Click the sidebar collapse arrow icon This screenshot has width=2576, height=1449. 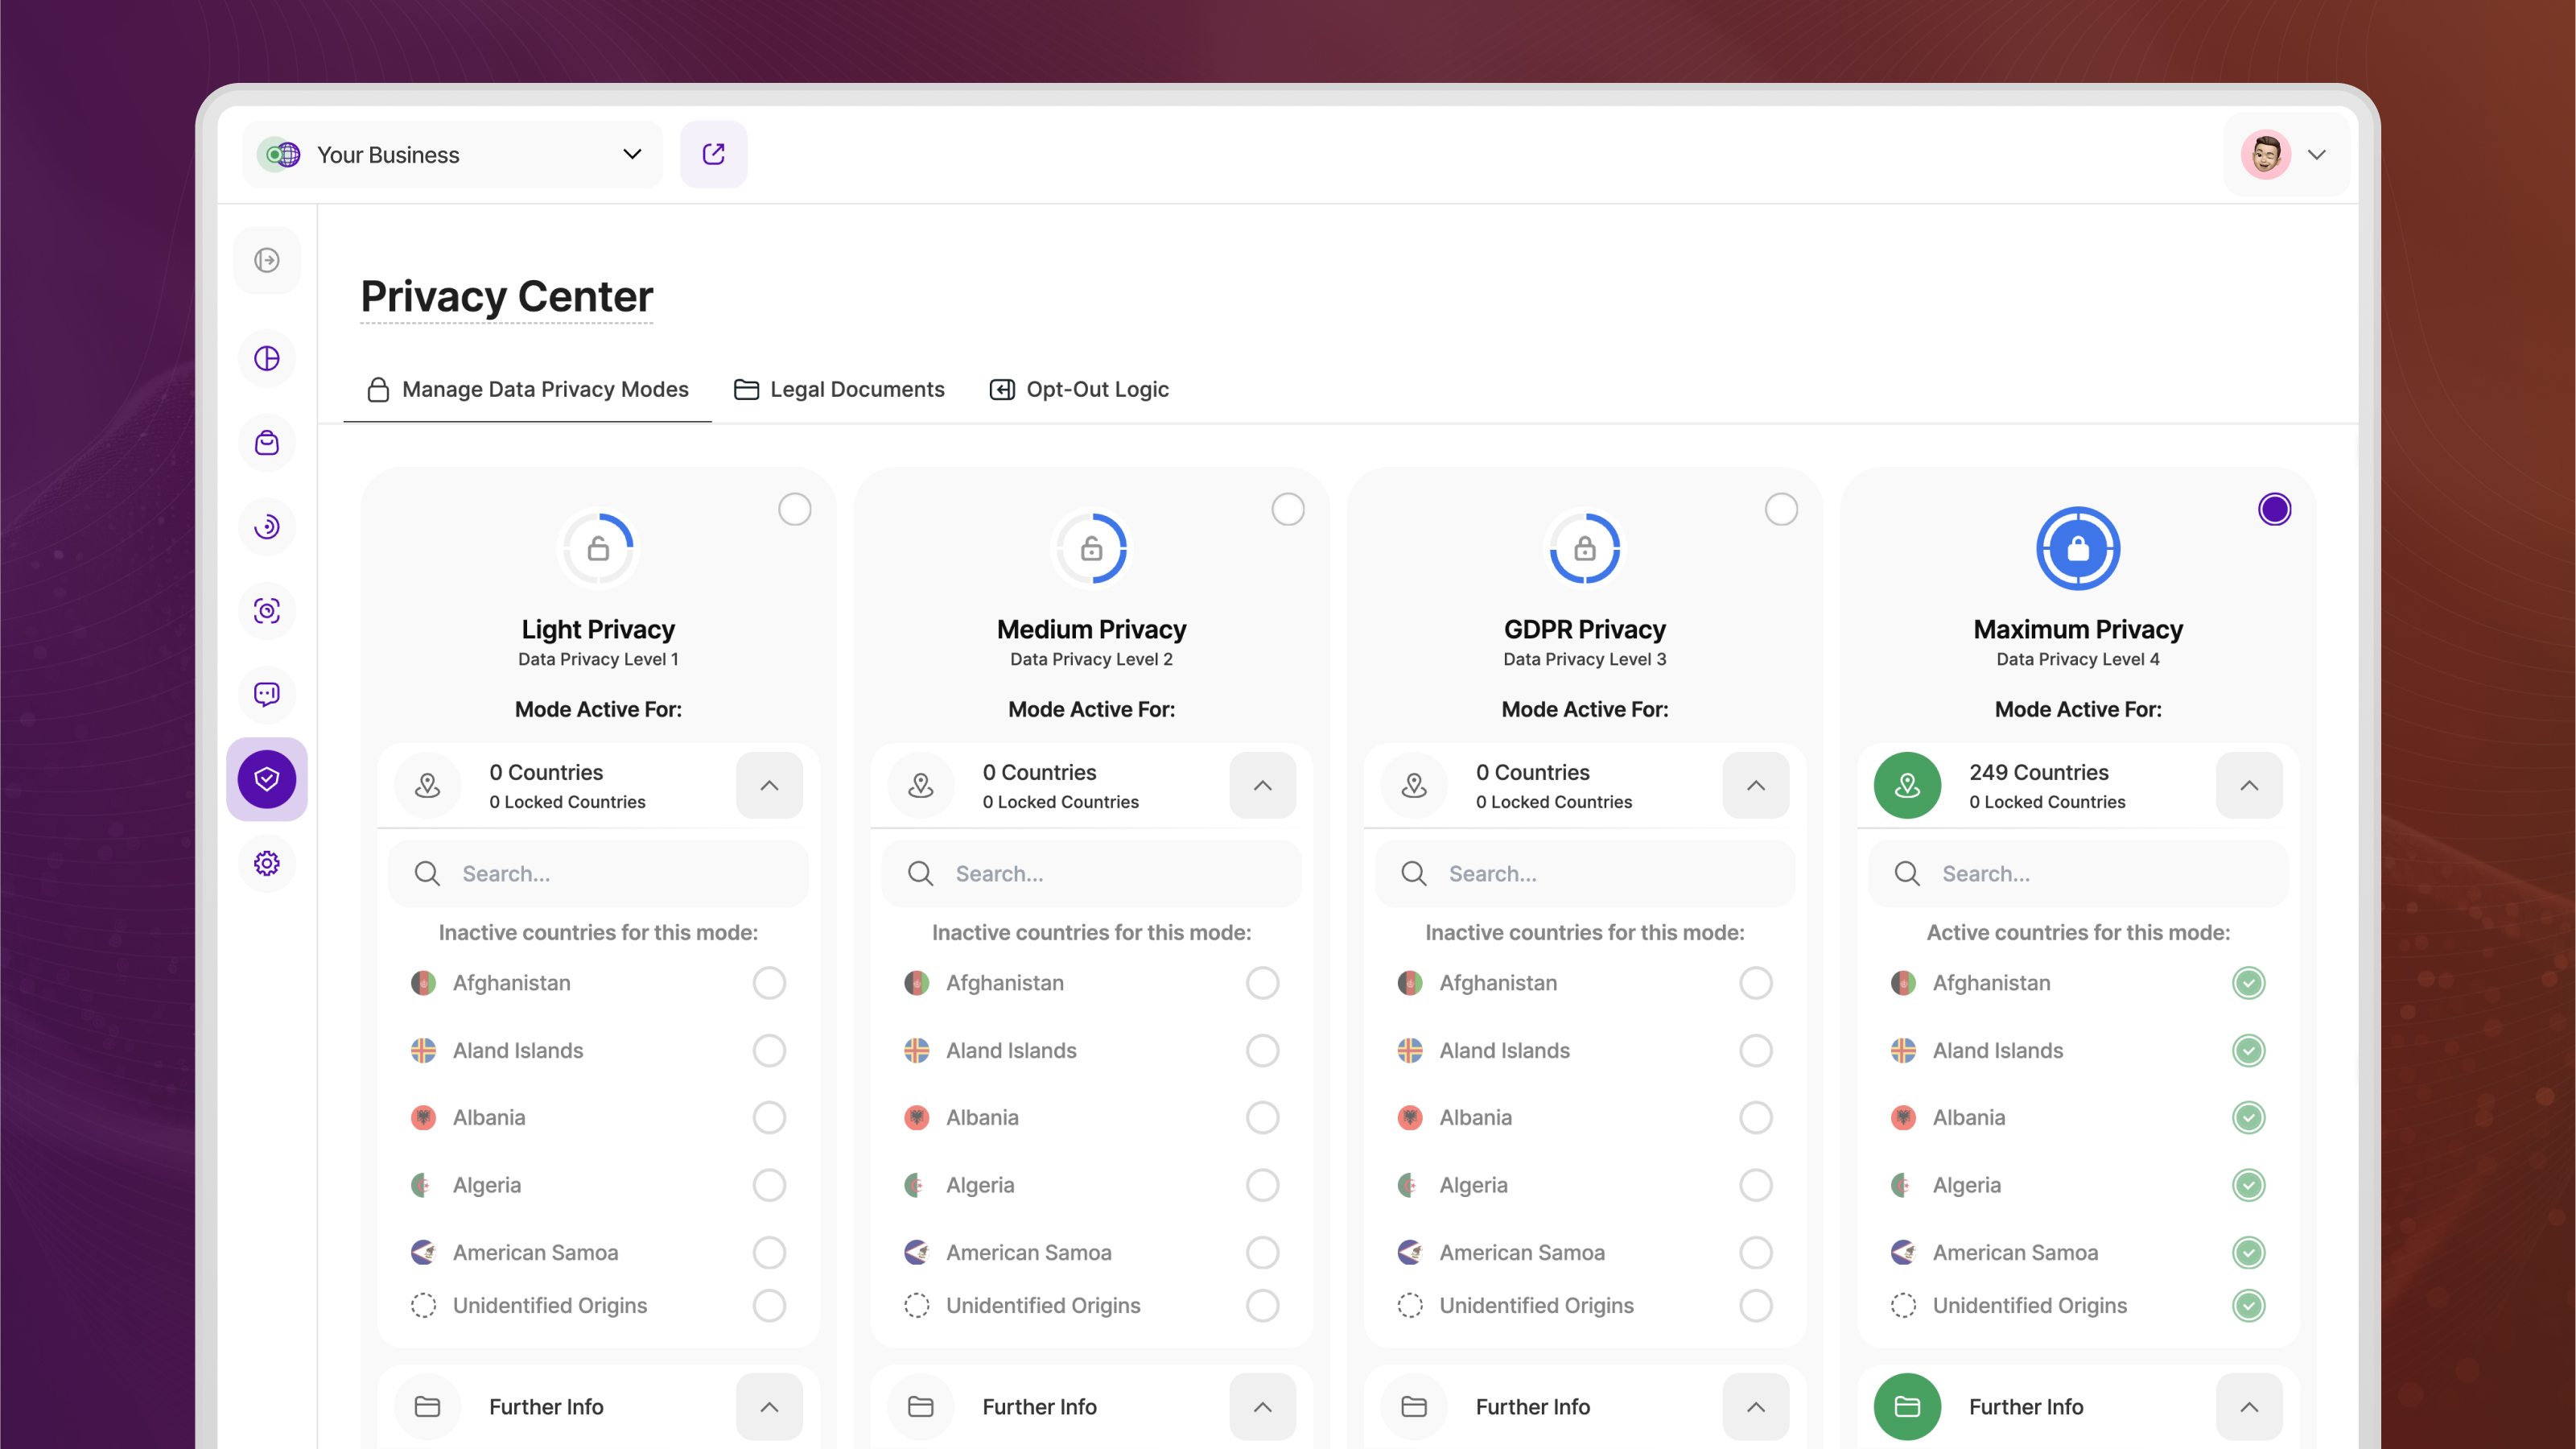coord(266,260)
